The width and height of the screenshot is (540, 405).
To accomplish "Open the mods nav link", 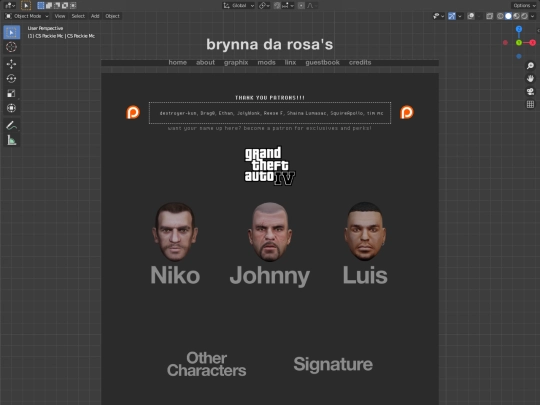I will pos(267,62).
